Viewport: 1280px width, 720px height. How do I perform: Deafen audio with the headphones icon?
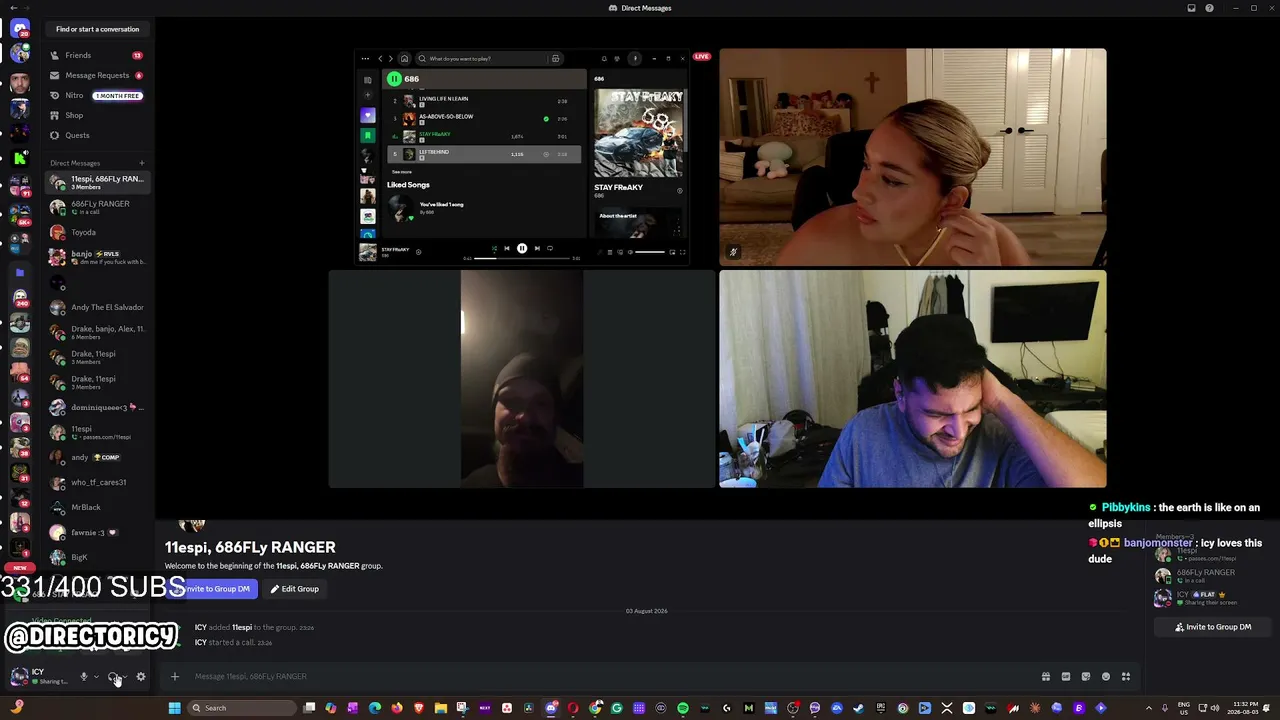113,677
